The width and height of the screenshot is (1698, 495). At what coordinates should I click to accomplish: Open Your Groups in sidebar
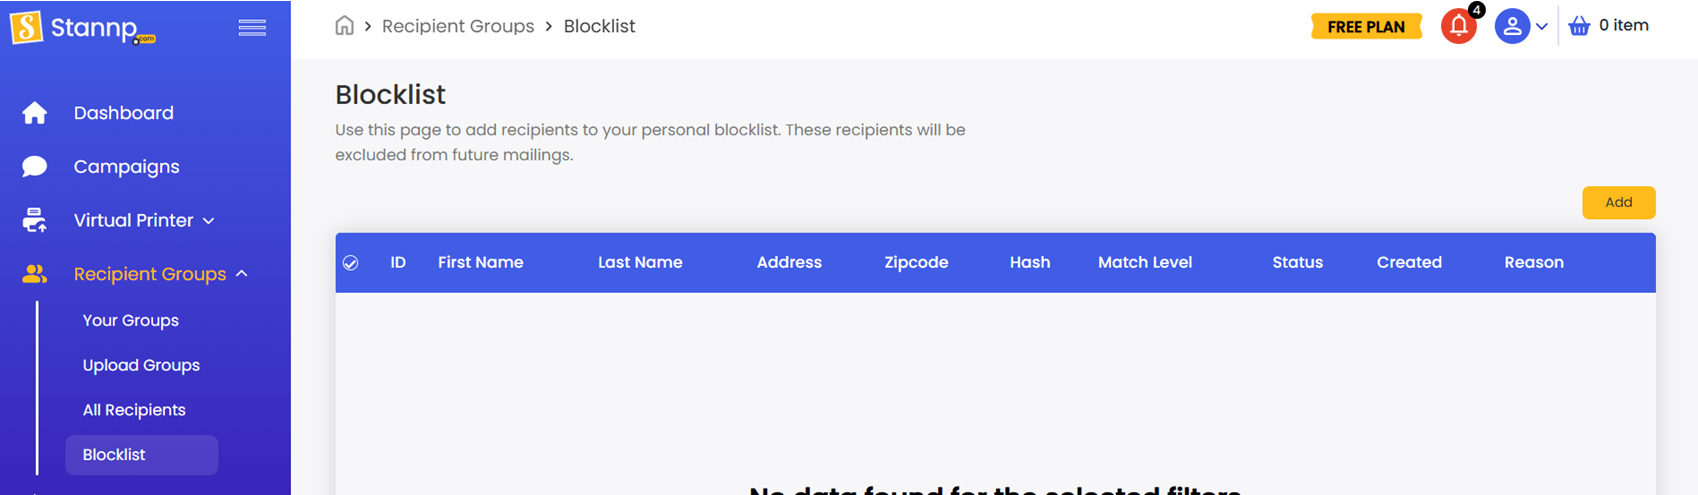click(x=131, y=320)
